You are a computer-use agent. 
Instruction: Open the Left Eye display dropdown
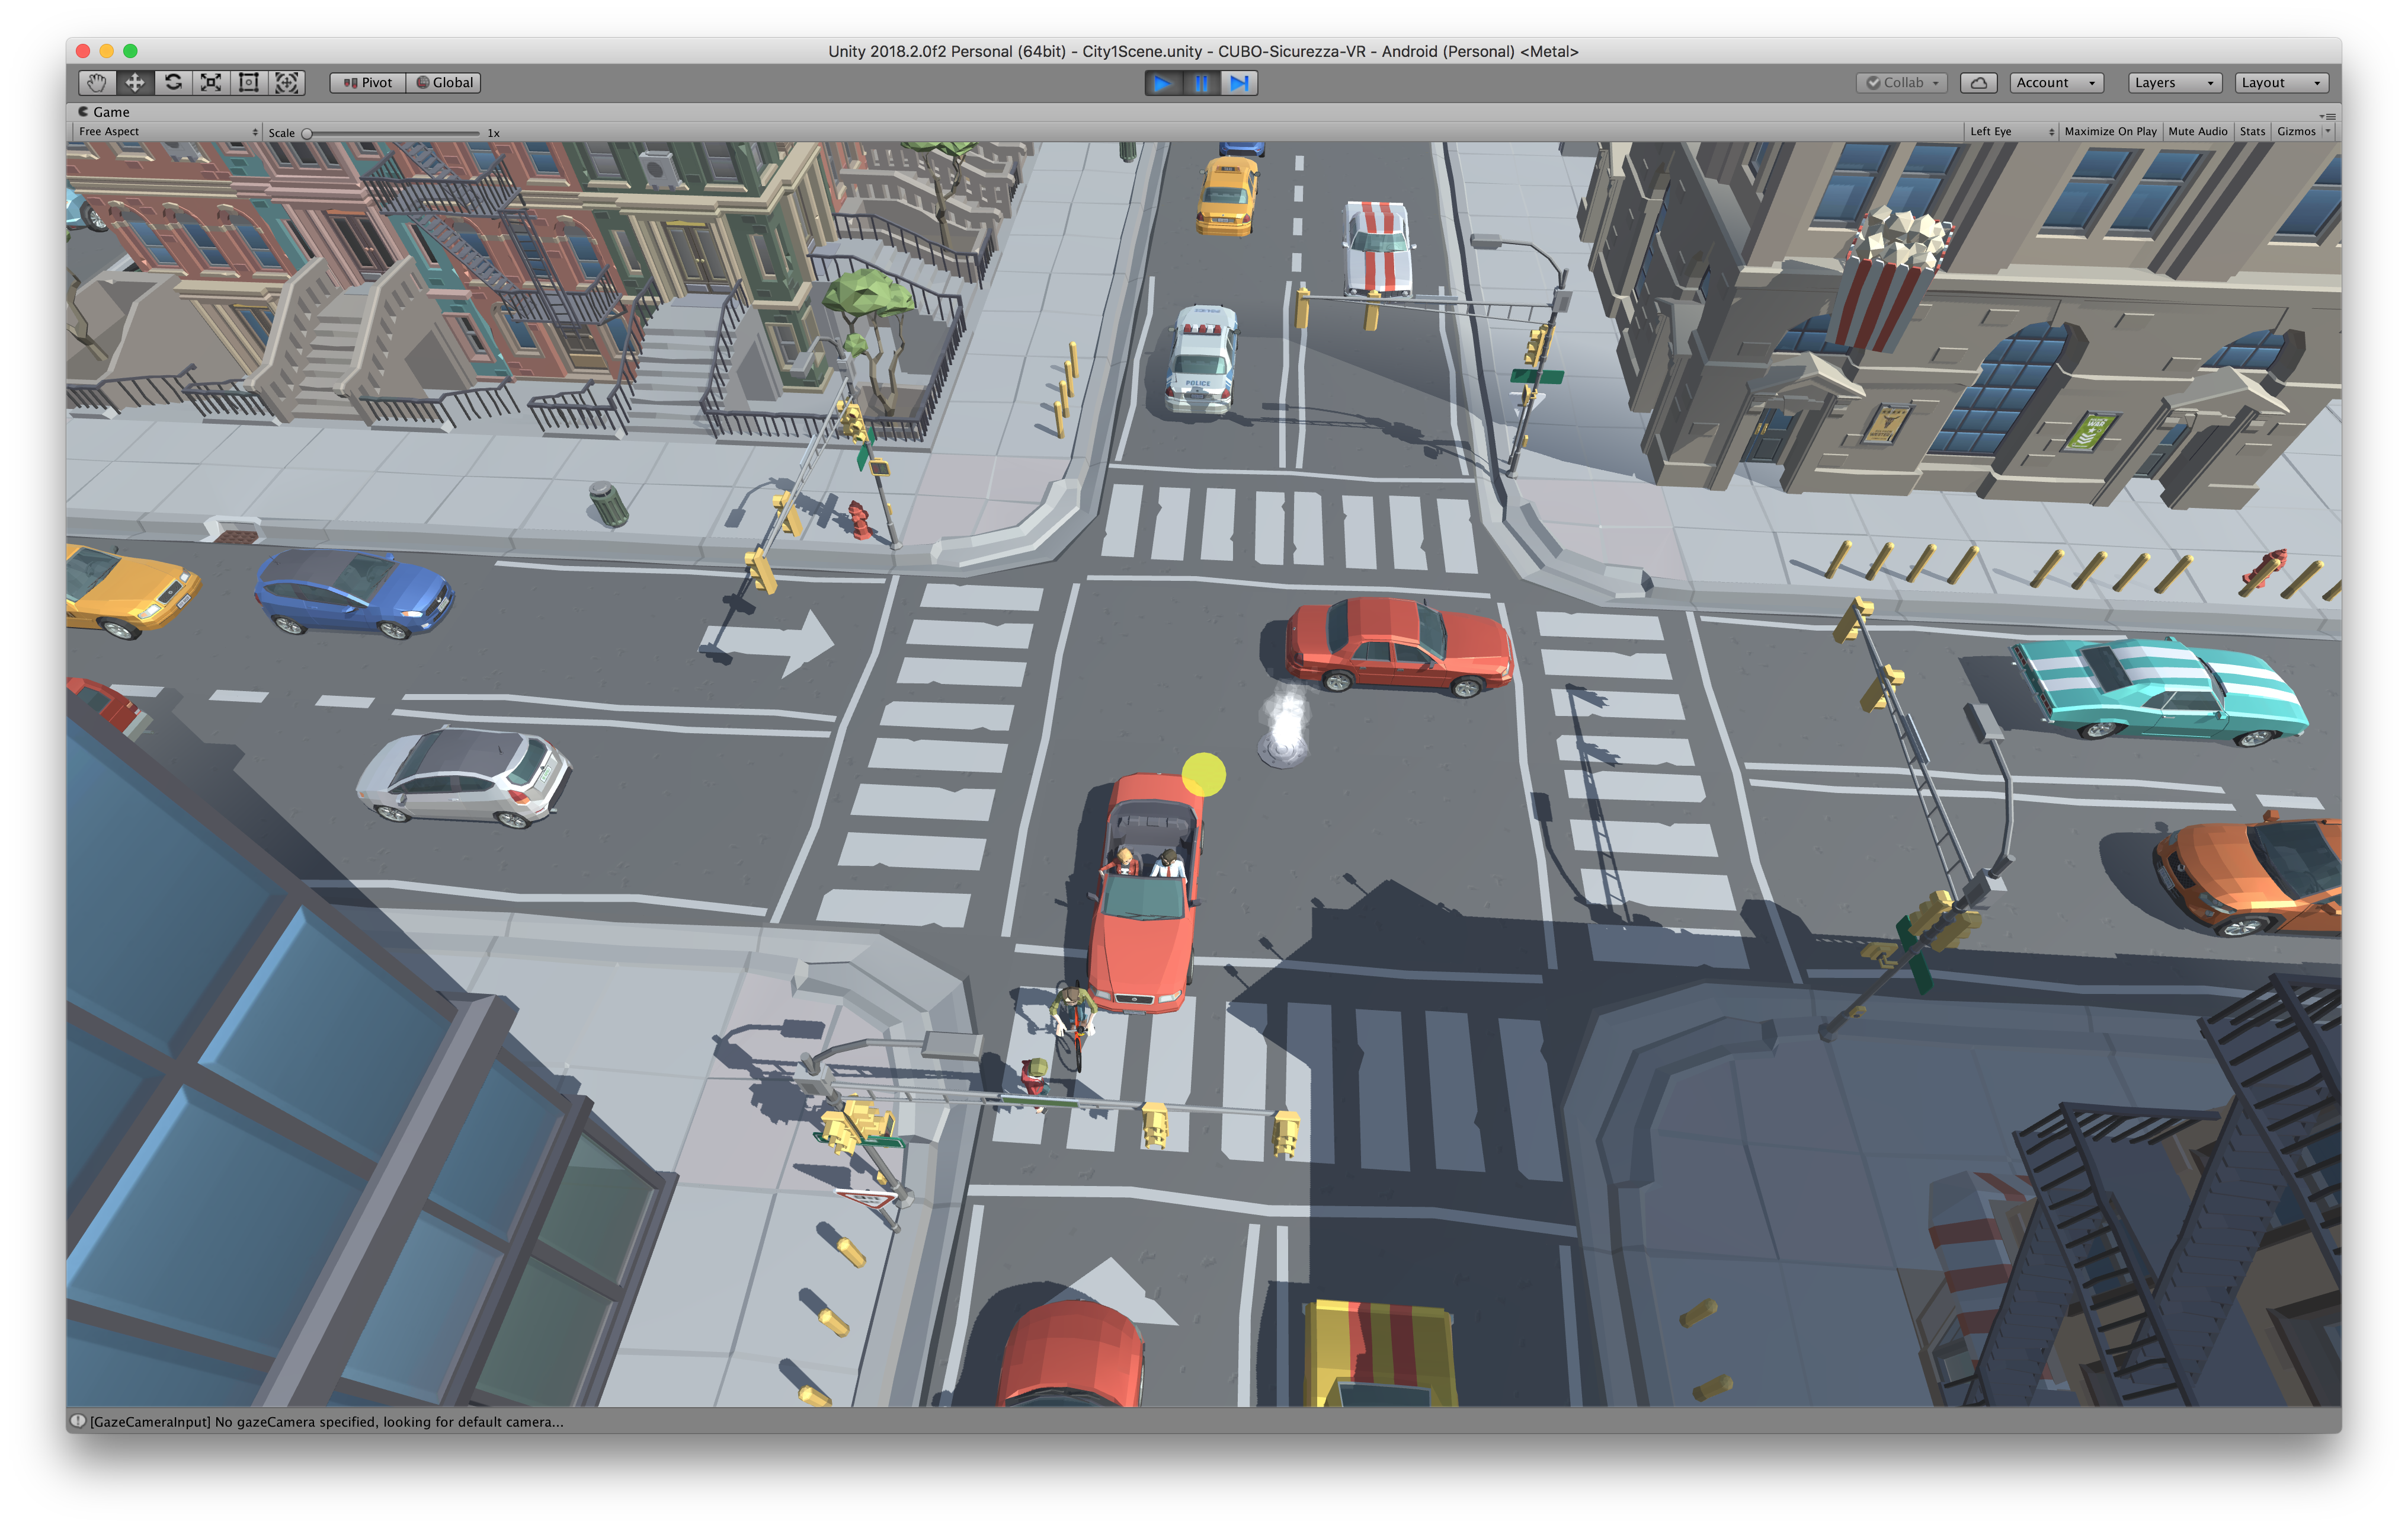point(2008,131)
